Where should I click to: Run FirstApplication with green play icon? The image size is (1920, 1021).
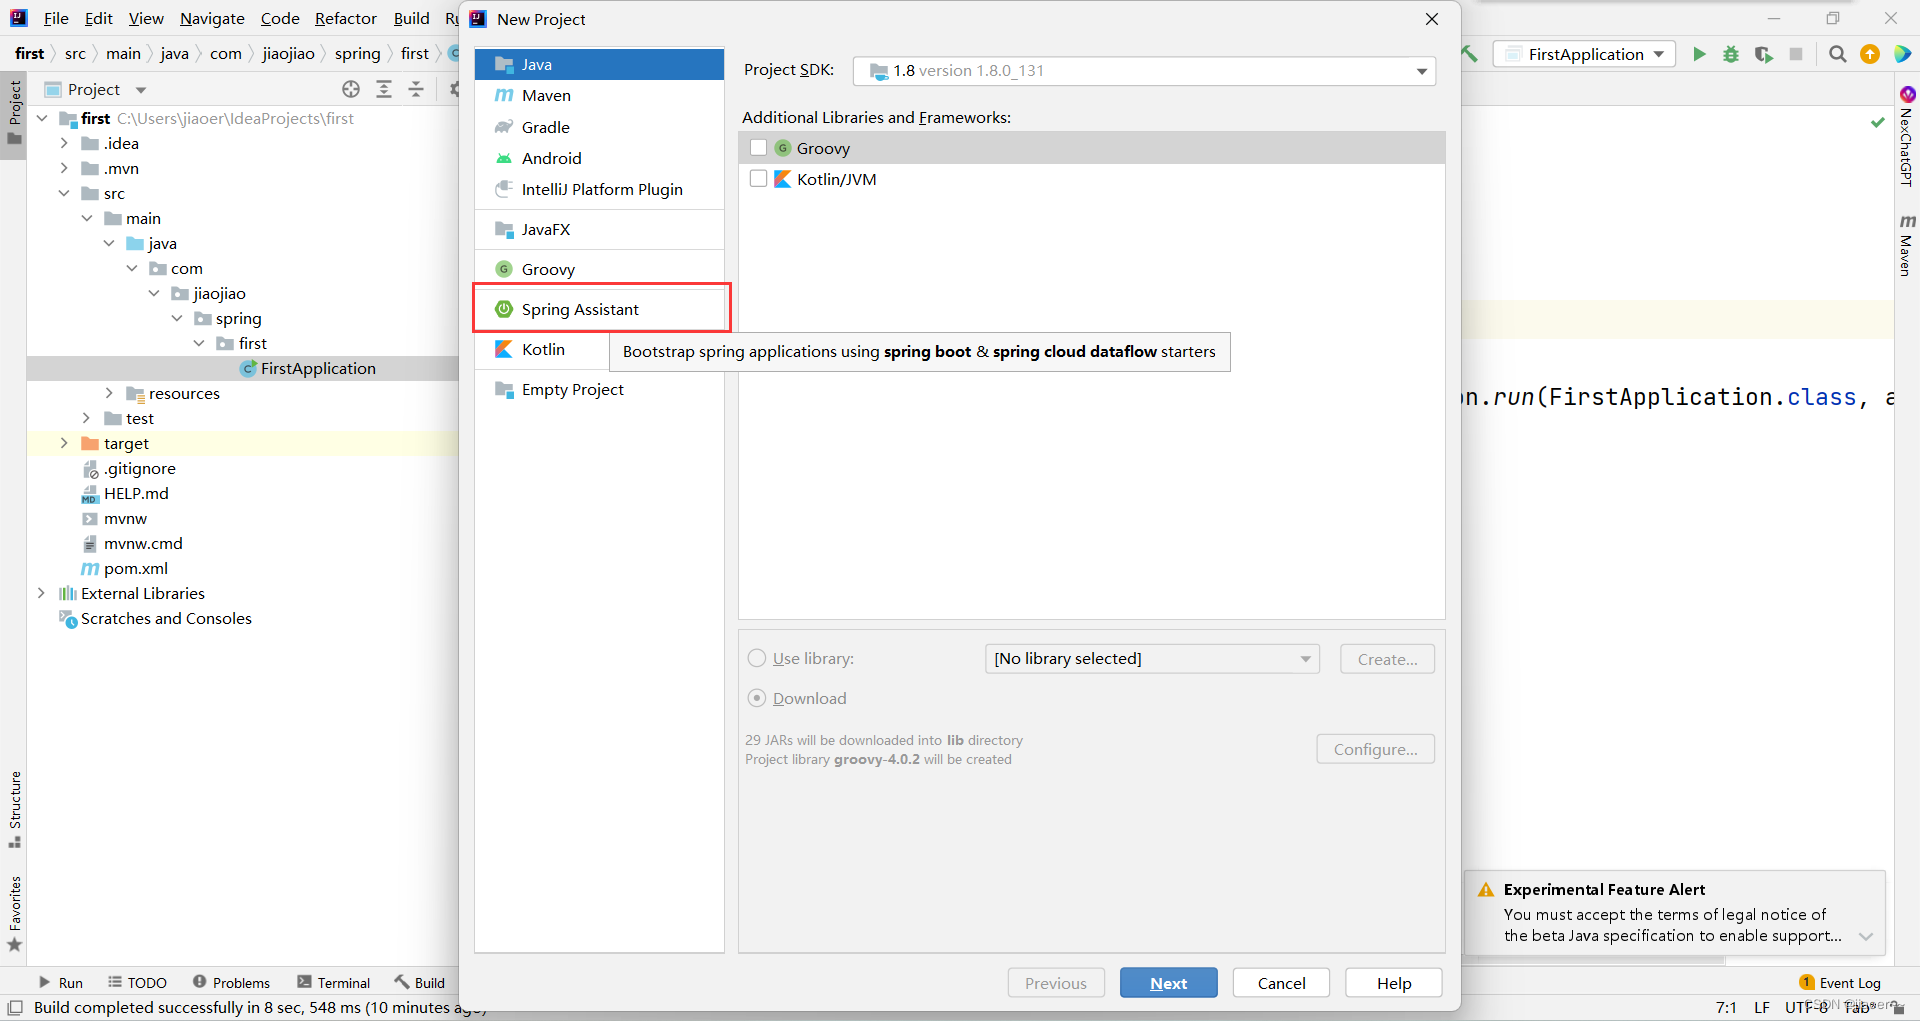click(1699, 54)
